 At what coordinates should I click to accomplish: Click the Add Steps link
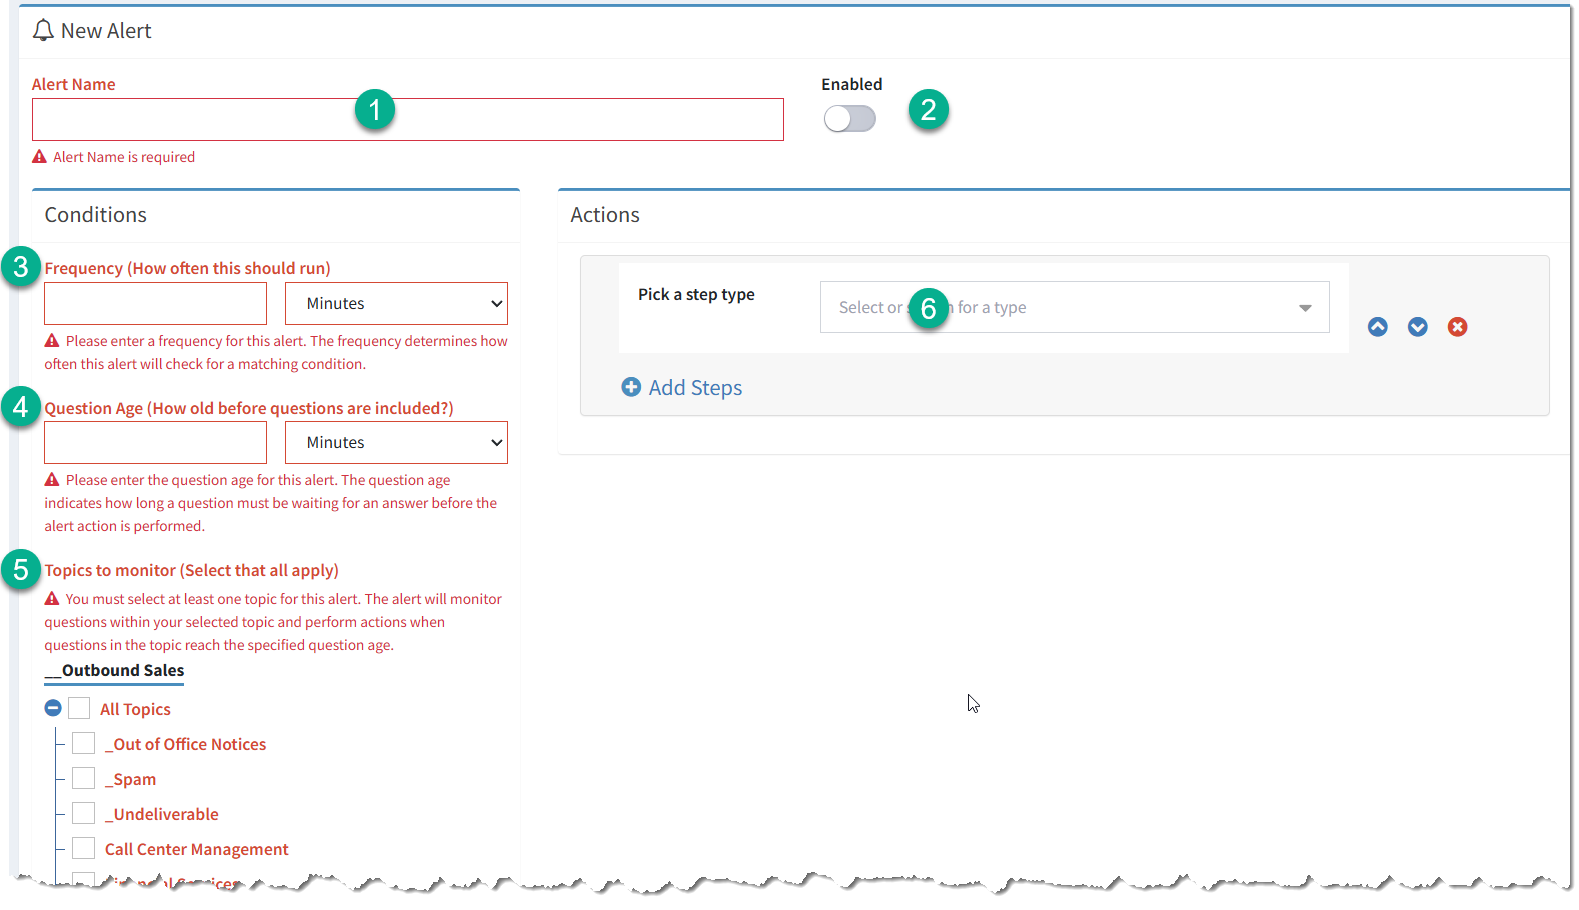(695, 388)
